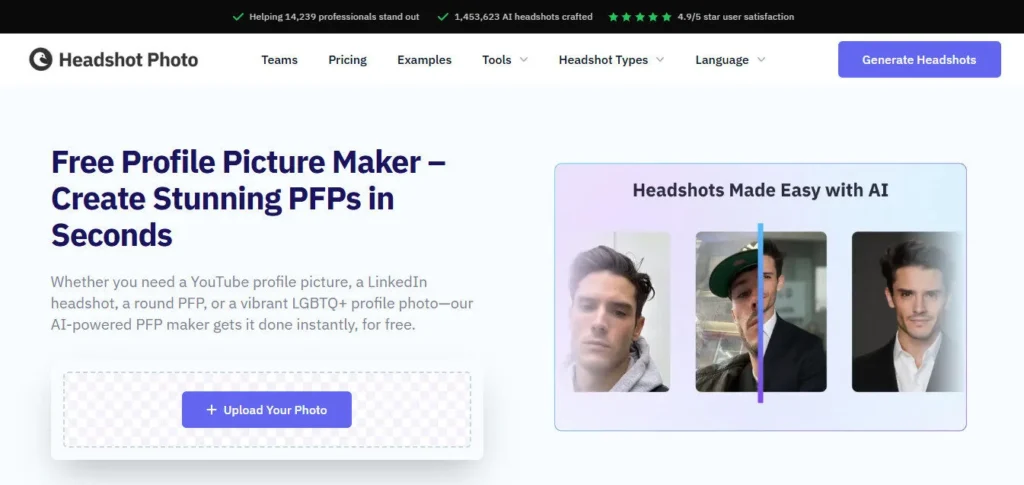This screenshot has height=485, width=1024.
Task: Expand the Tools dropdown chevron
Action: tap(523, 60)
